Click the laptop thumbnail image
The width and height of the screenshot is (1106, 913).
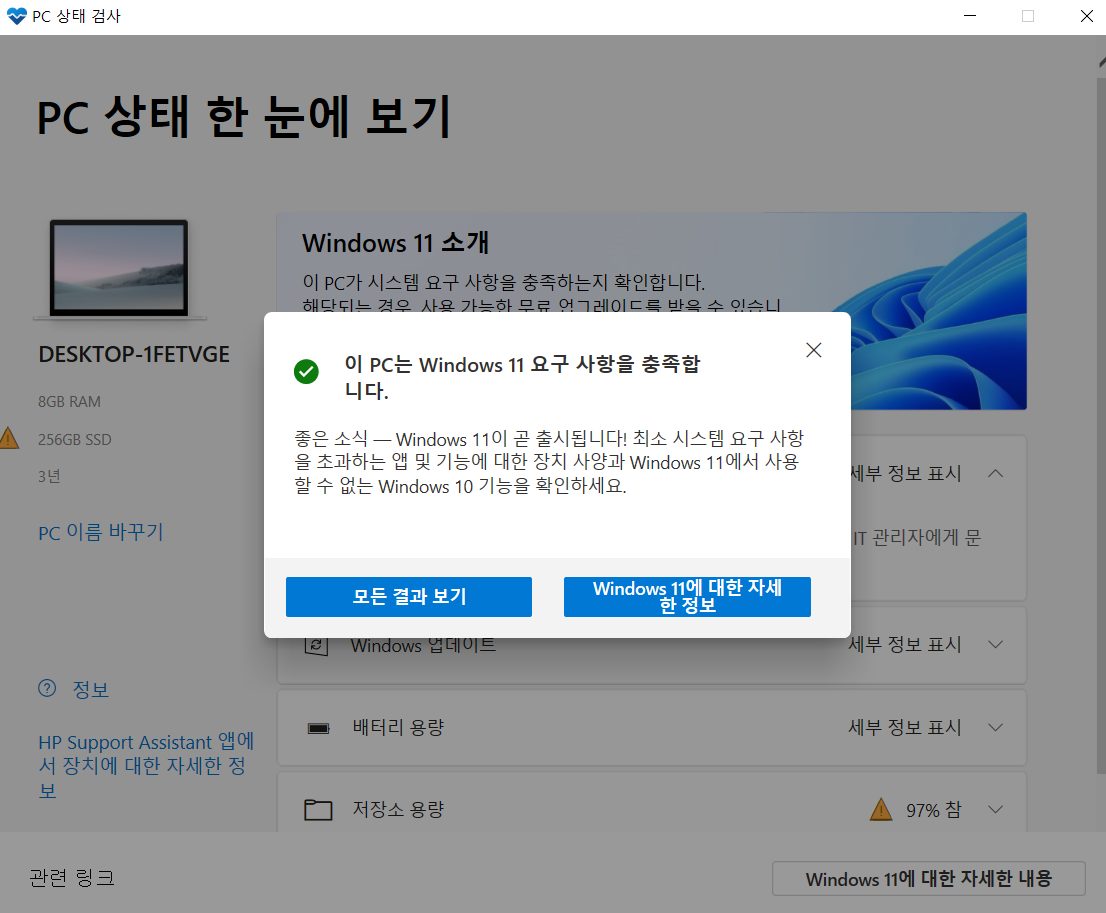pyautogui.click(x=119, y=269)
